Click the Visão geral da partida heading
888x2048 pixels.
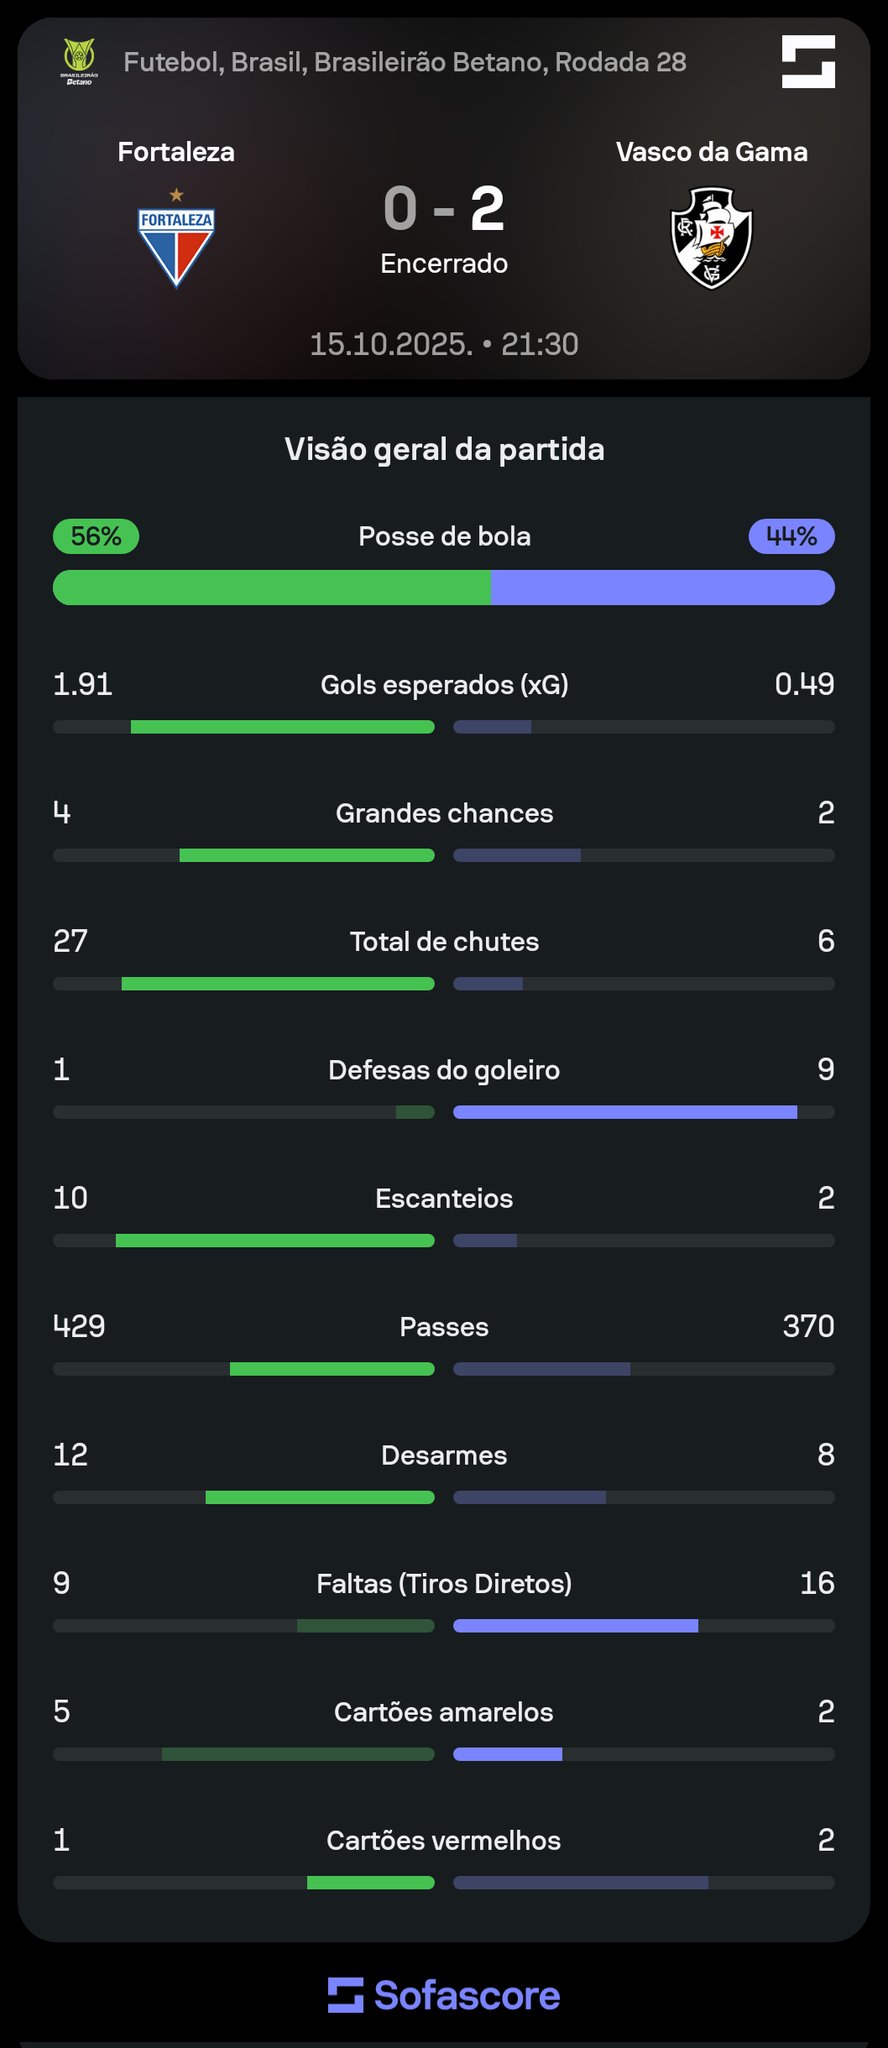[444, 450]
